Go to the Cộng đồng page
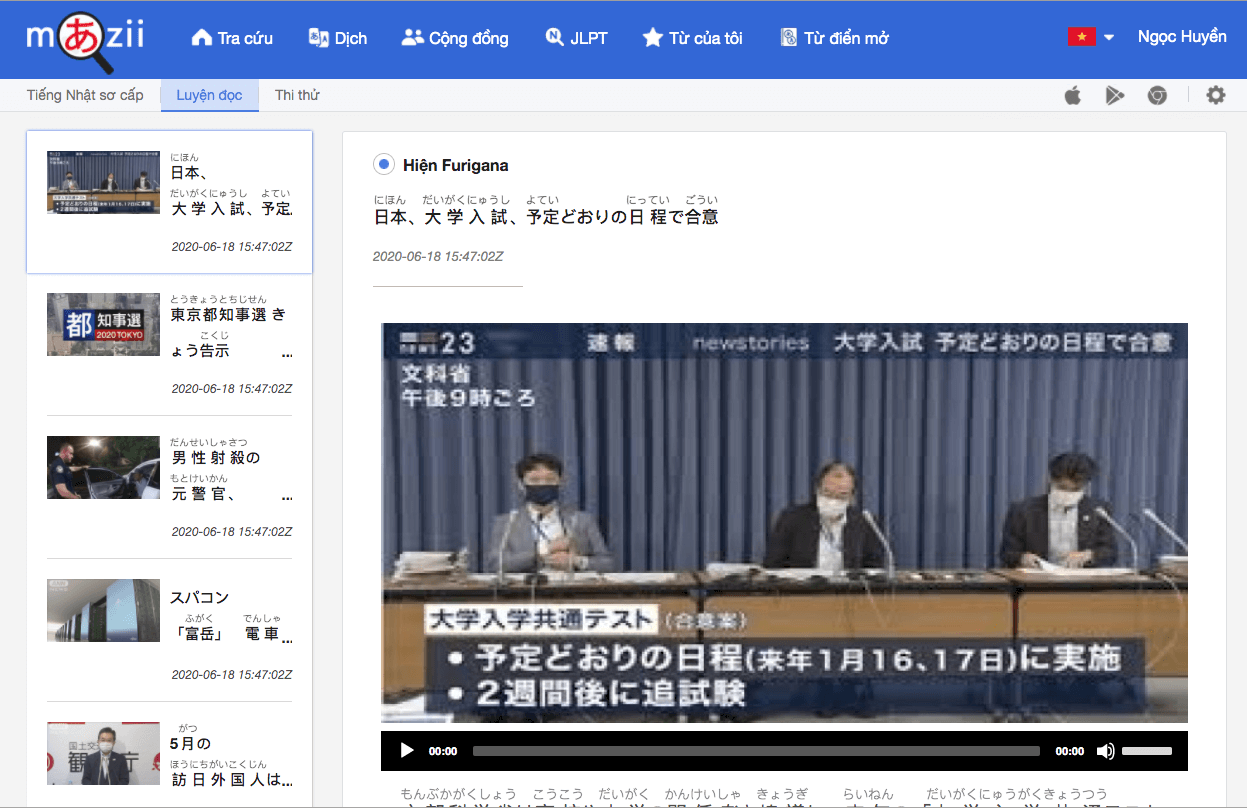This screenshot has height=808, width=1247. [455, 38]
